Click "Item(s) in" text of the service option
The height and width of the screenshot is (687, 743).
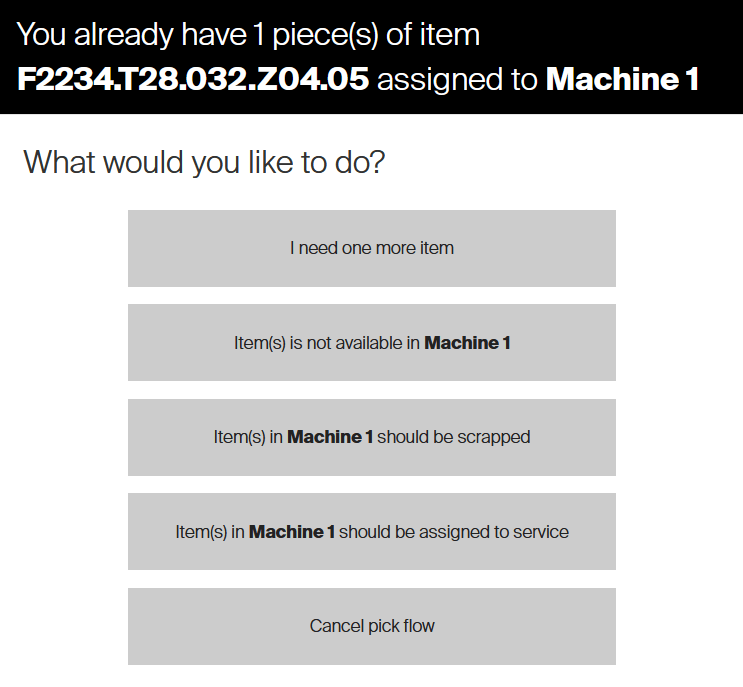pos(210,532)
